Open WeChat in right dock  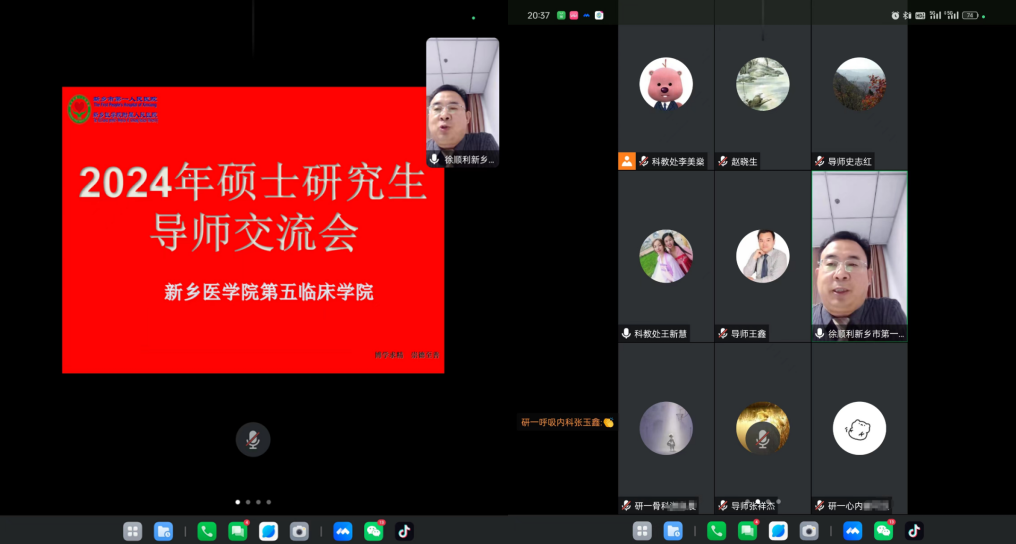(884, 532)
